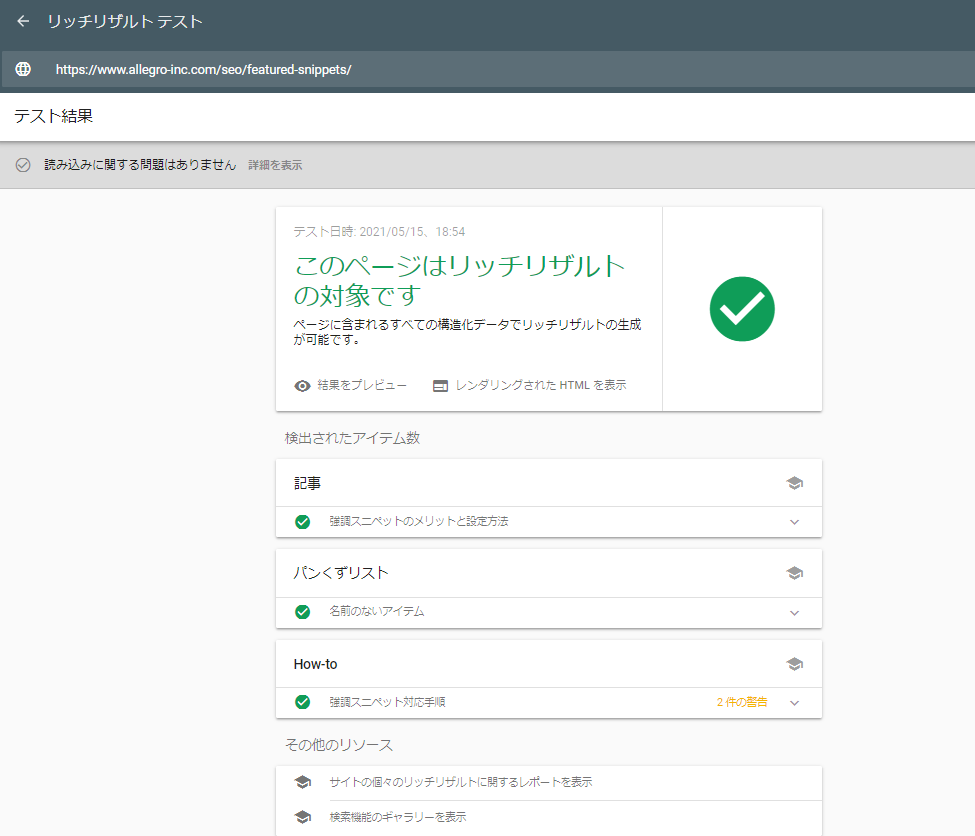Click the graduation cap icon in 記事 card
Viewport: 975px width, 836px height.
click(x=794, y=483)
